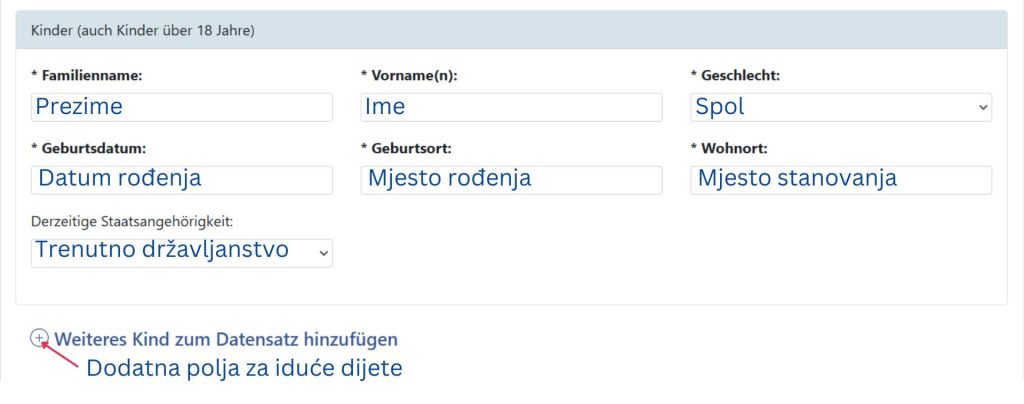Click the plus icon to add another child
Viewport: 1024px width, 404px height.
pyautogui.click(x=40, y=339)
